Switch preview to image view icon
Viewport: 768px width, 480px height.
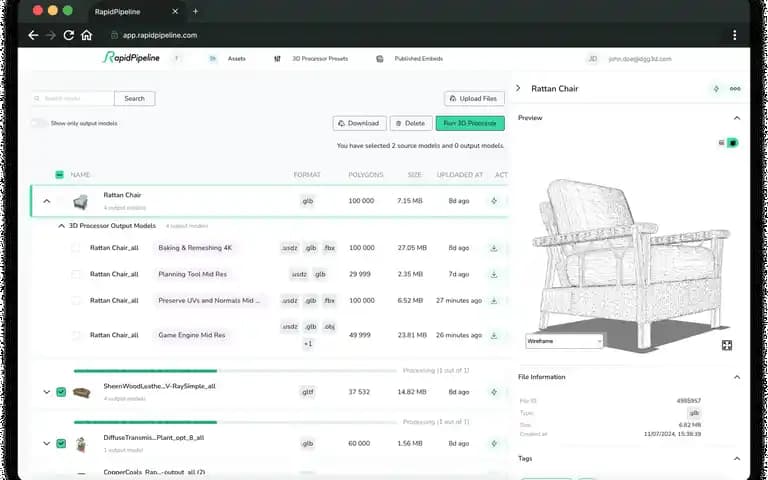coord(721,143)
